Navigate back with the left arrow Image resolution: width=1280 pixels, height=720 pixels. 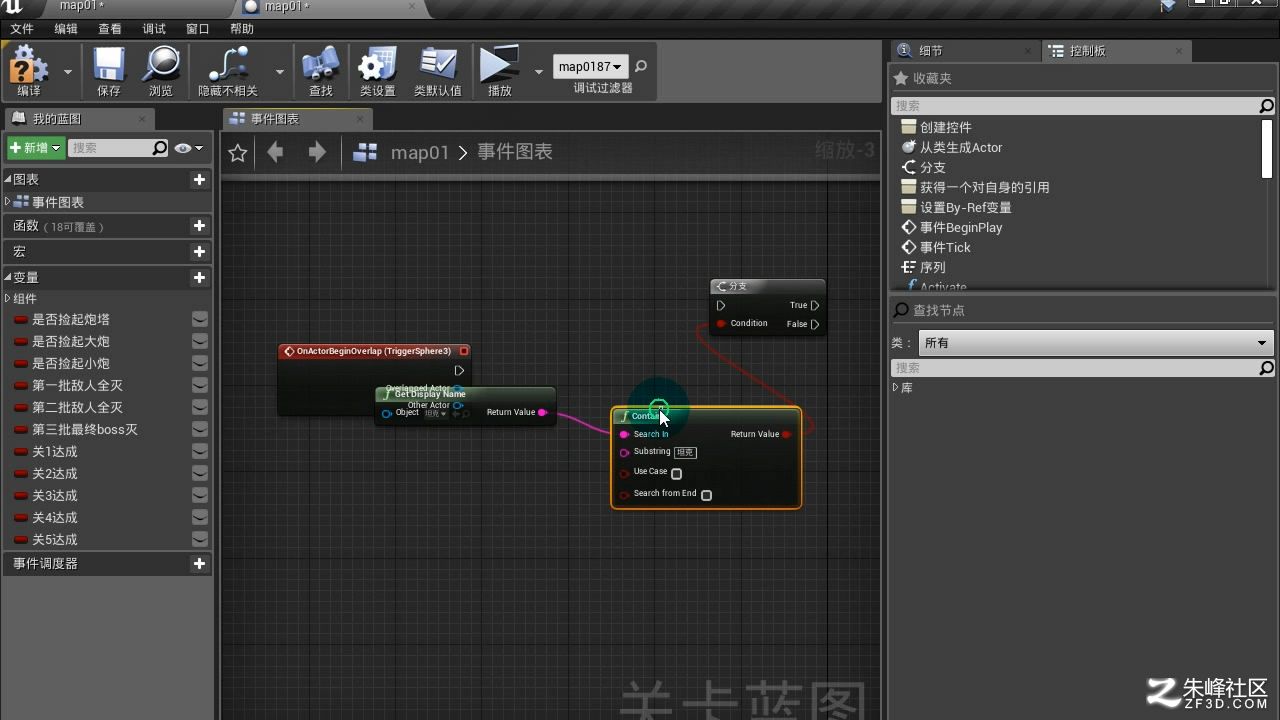coord(275,152)
